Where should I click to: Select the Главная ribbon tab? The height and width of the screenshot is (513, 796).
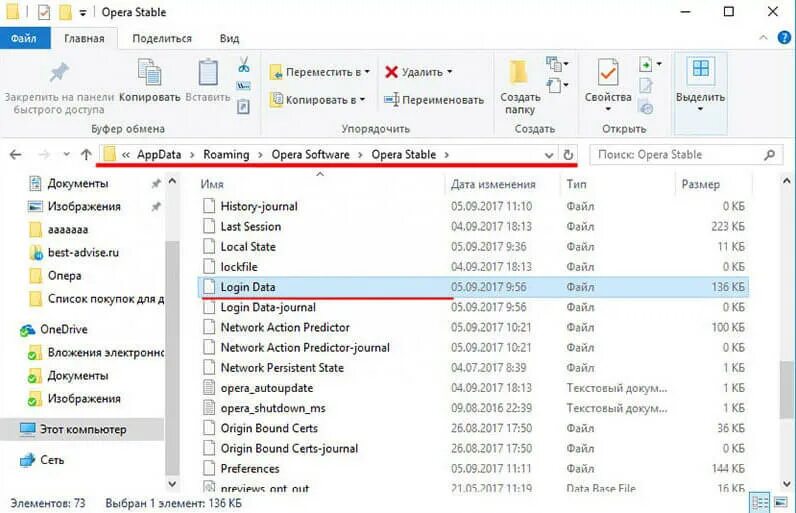point(84,39)
